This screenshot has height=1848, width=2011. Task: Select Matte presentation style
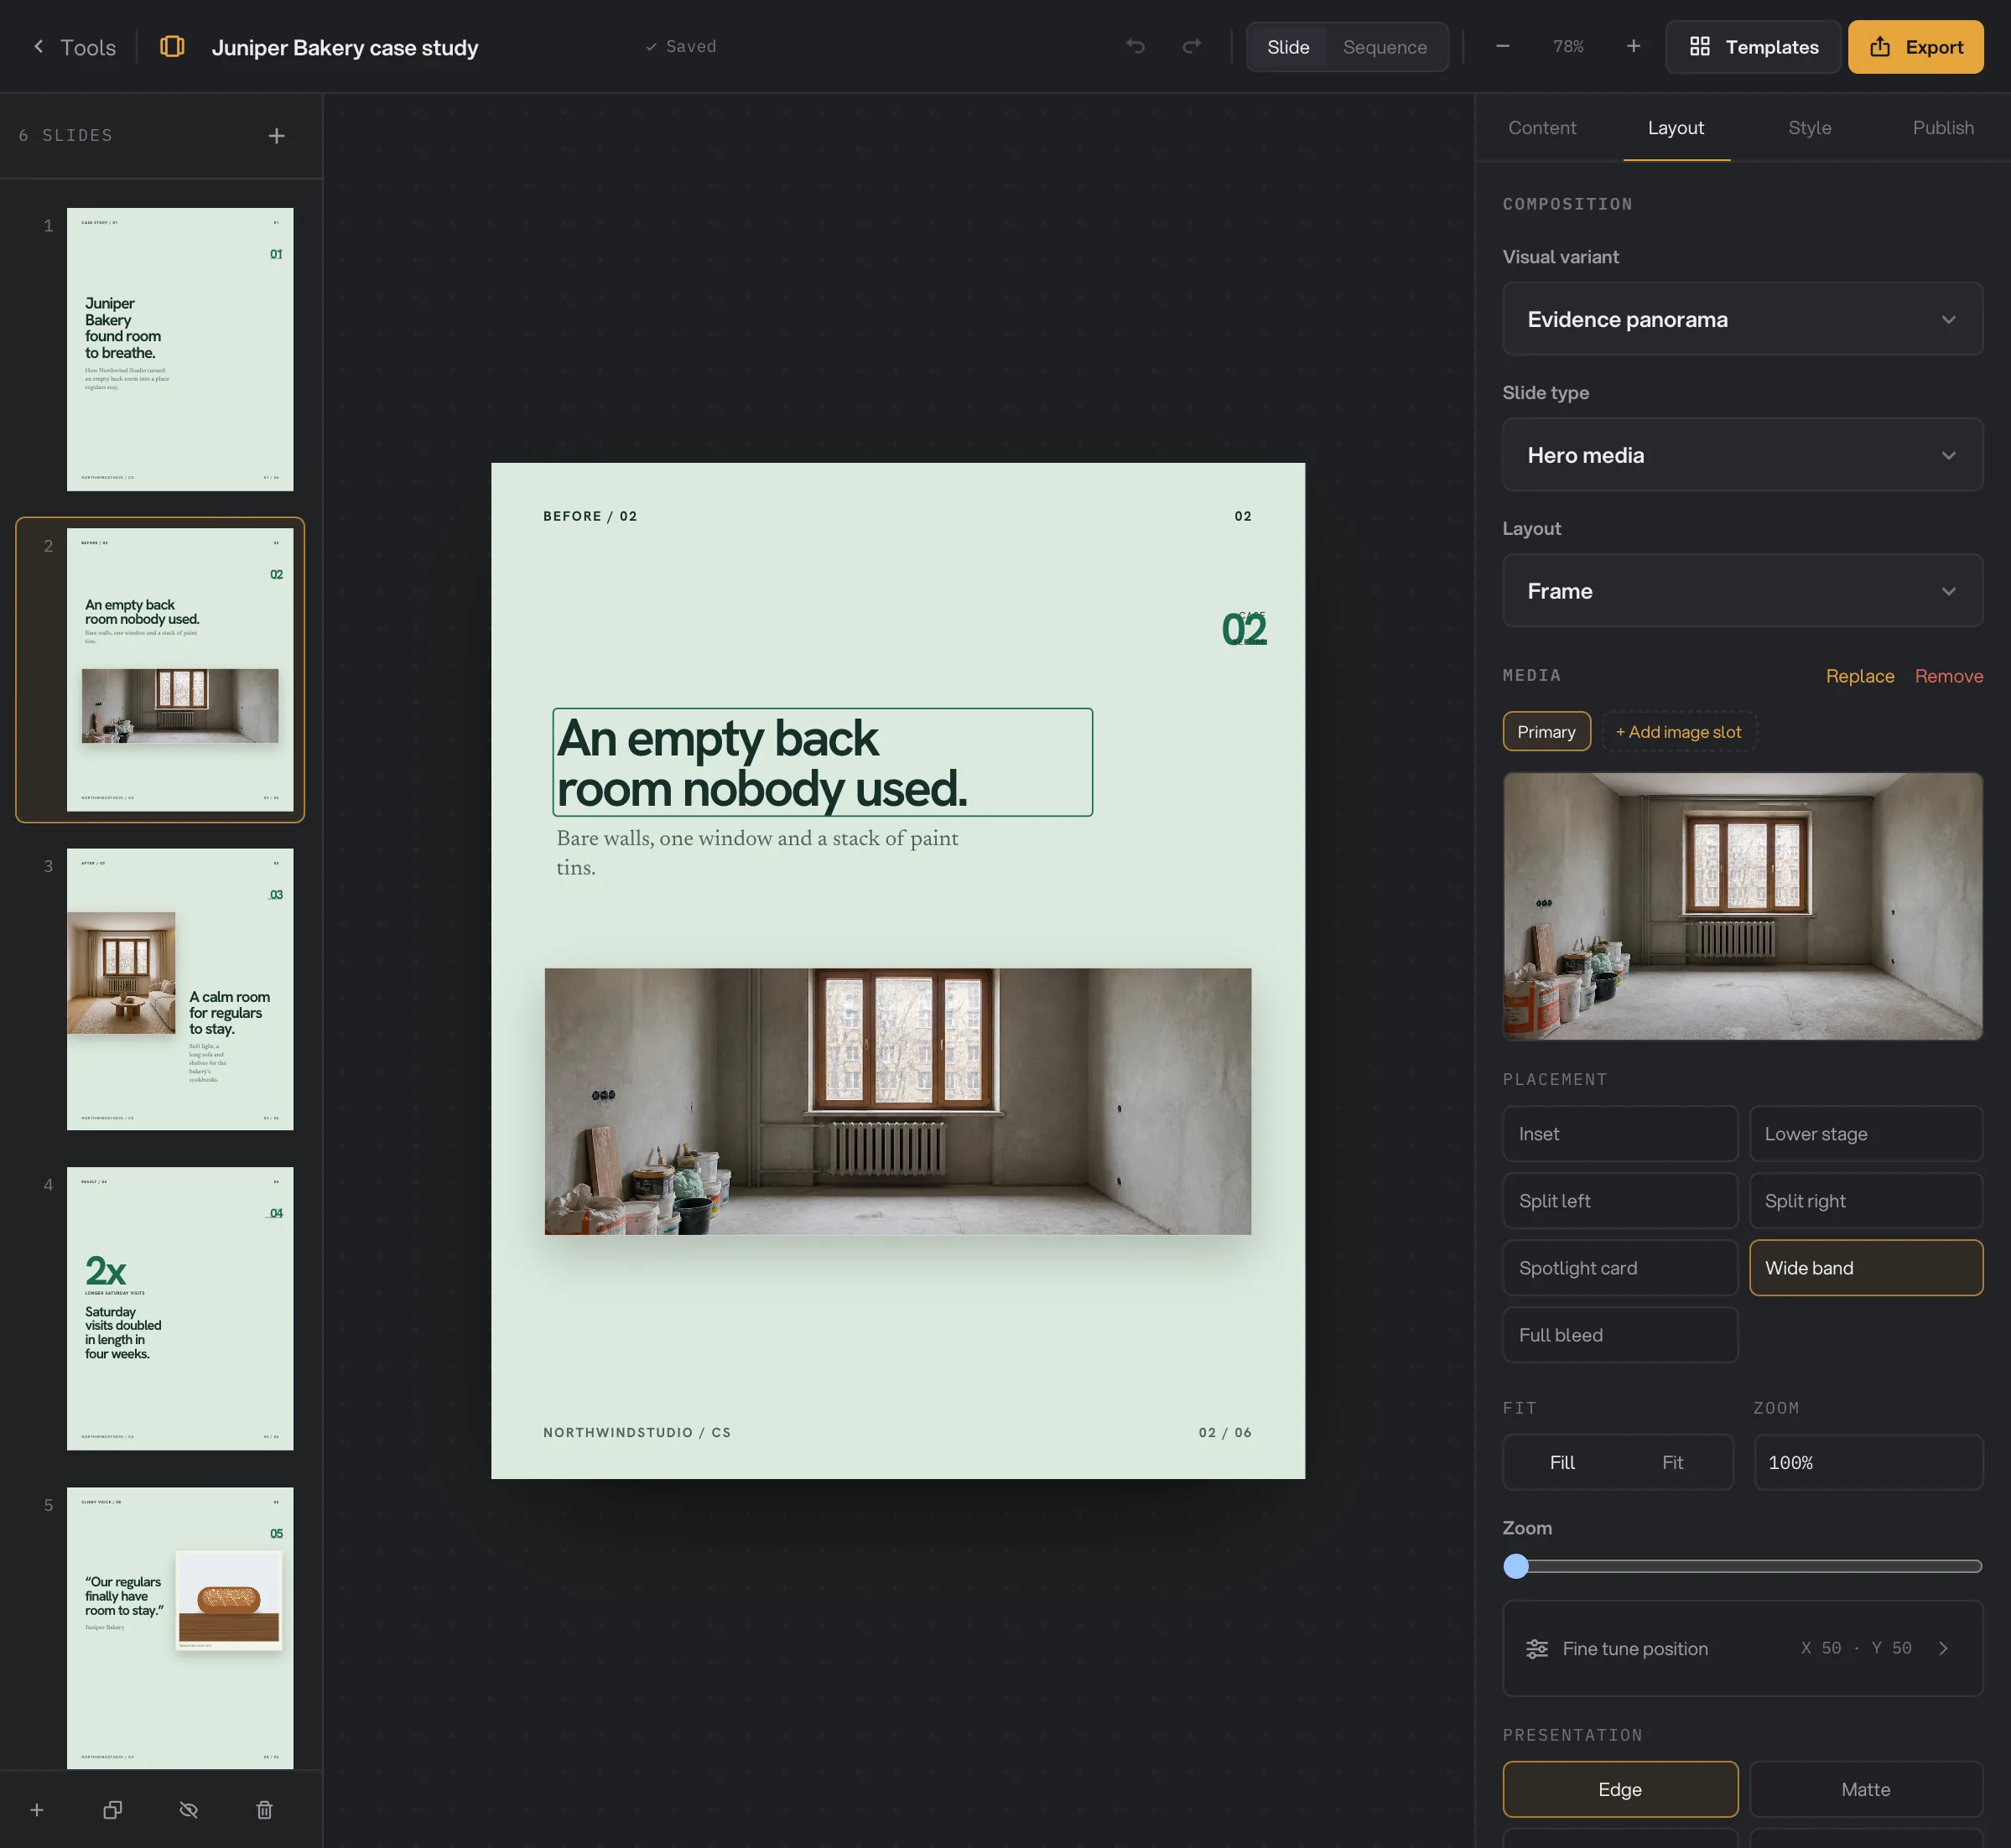pyautogui.click(x=1865, y=1789)
